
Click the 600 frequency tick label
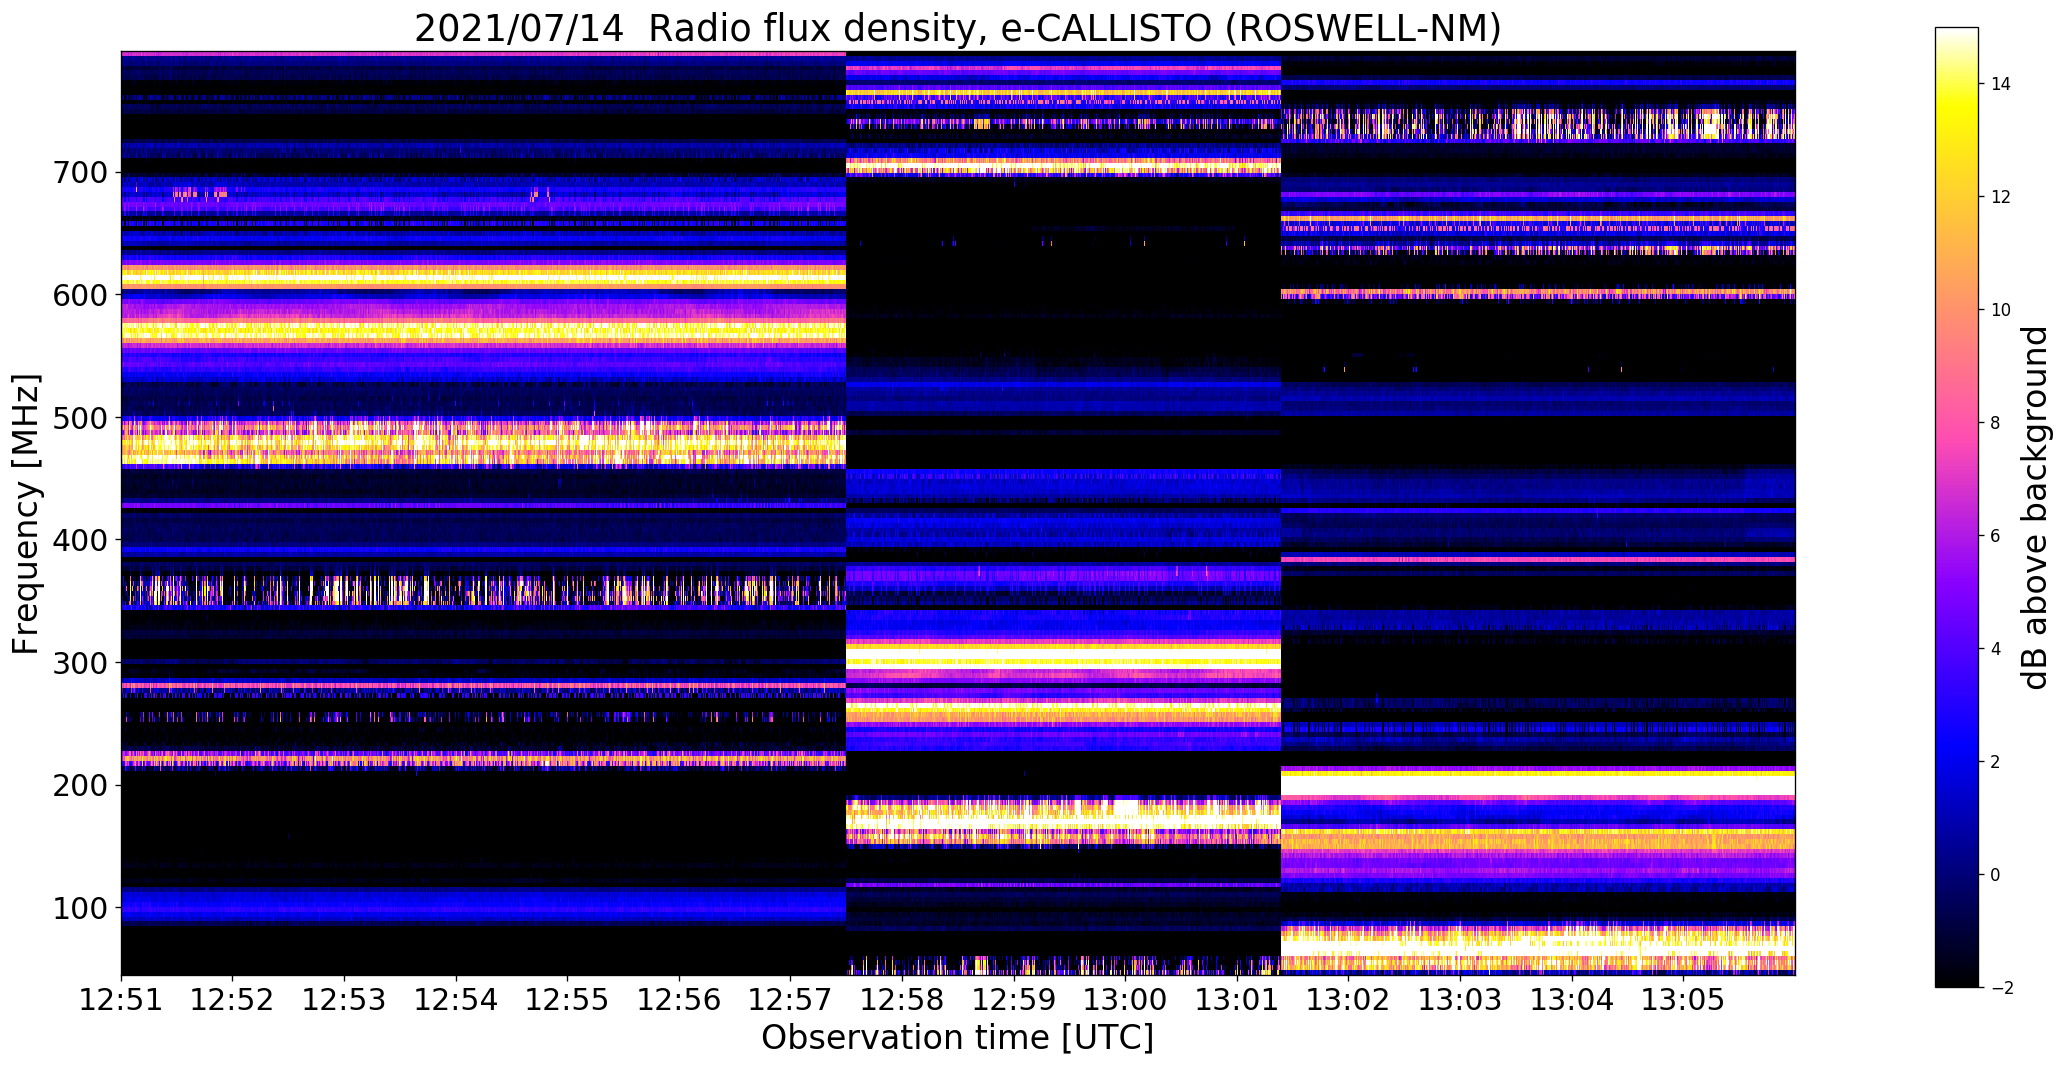click(80, 296)
